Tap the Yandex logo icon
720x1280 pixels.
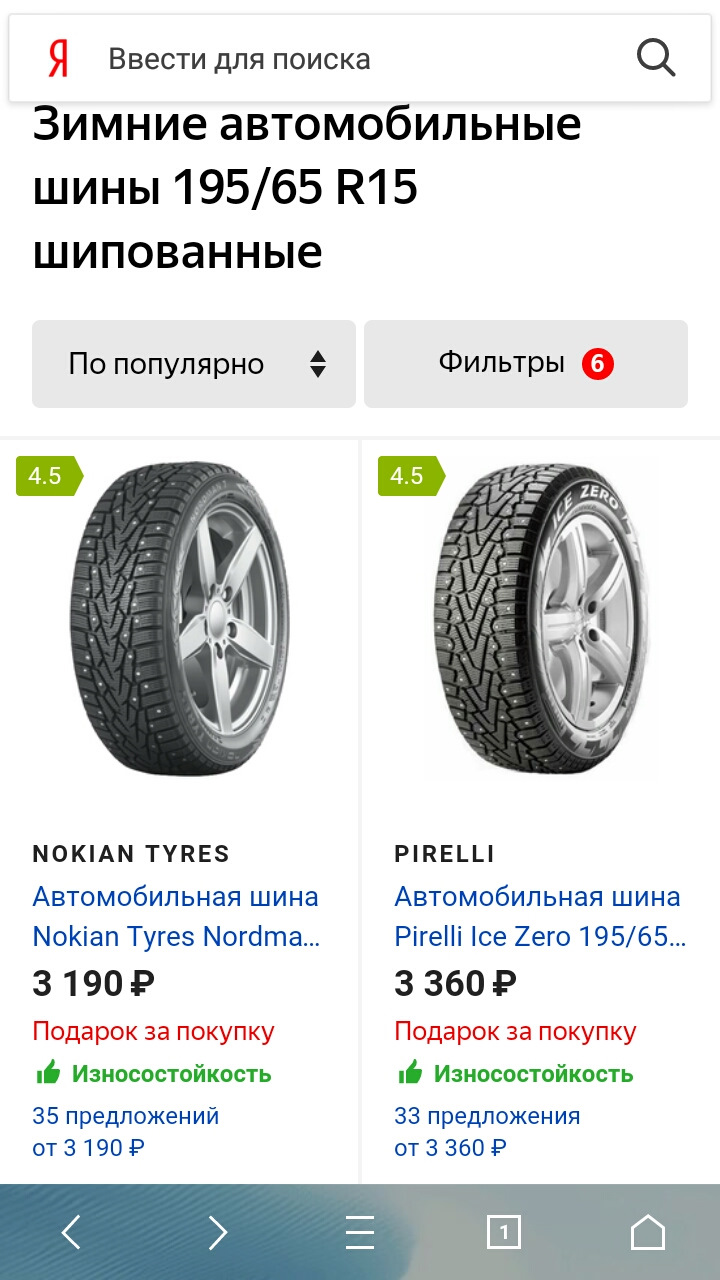click(x=59, y=60)
